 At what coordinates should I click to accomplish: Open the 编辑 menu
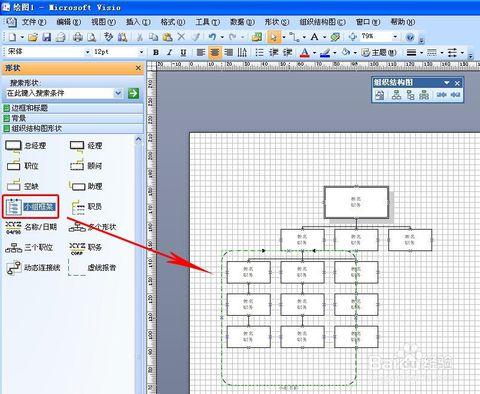(68, 22)
